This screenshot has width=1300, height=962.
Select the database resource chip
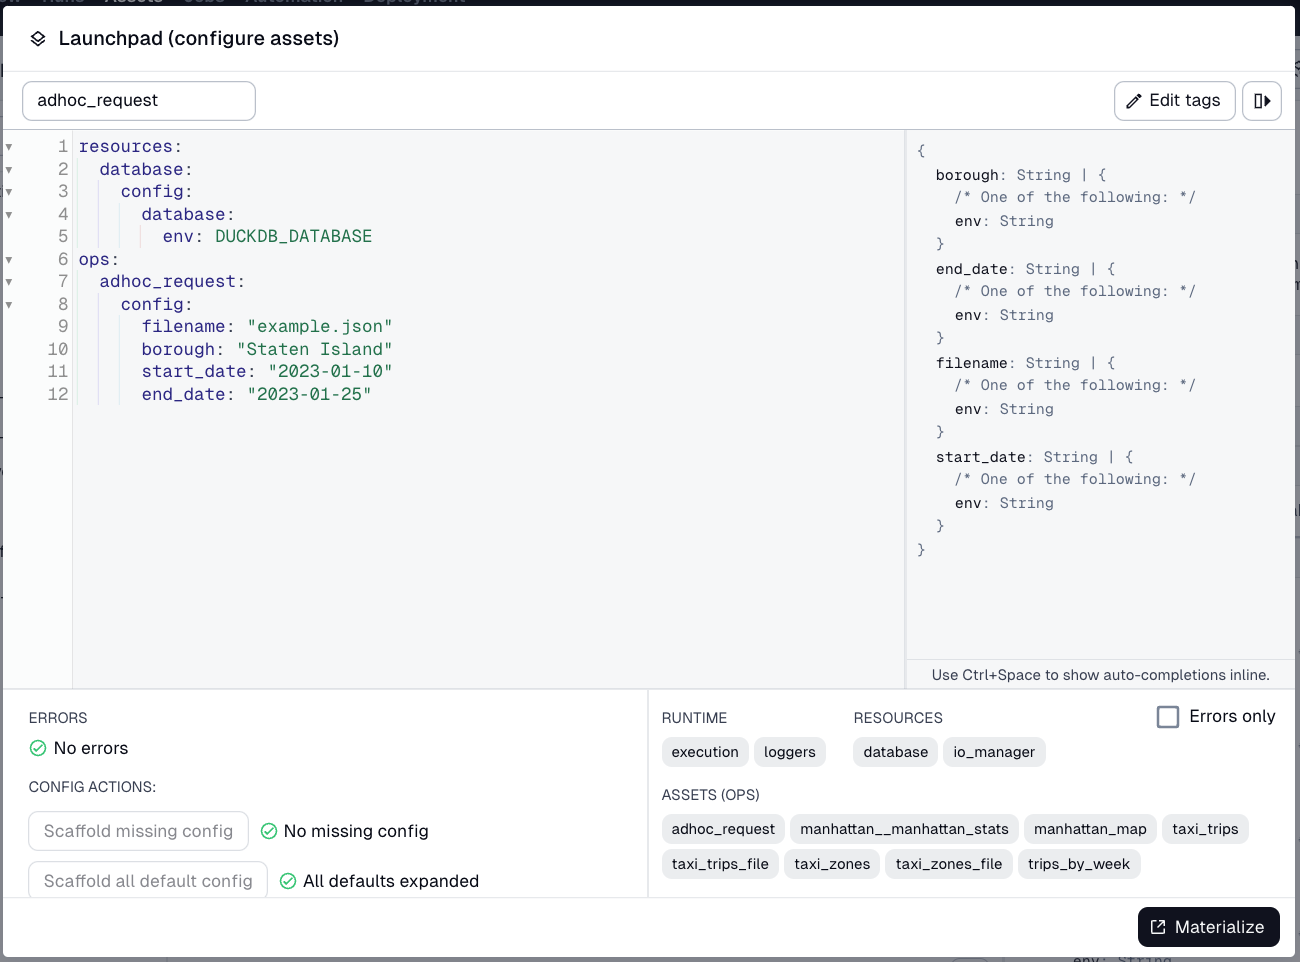pyautogui.click(x=894, y=752)
